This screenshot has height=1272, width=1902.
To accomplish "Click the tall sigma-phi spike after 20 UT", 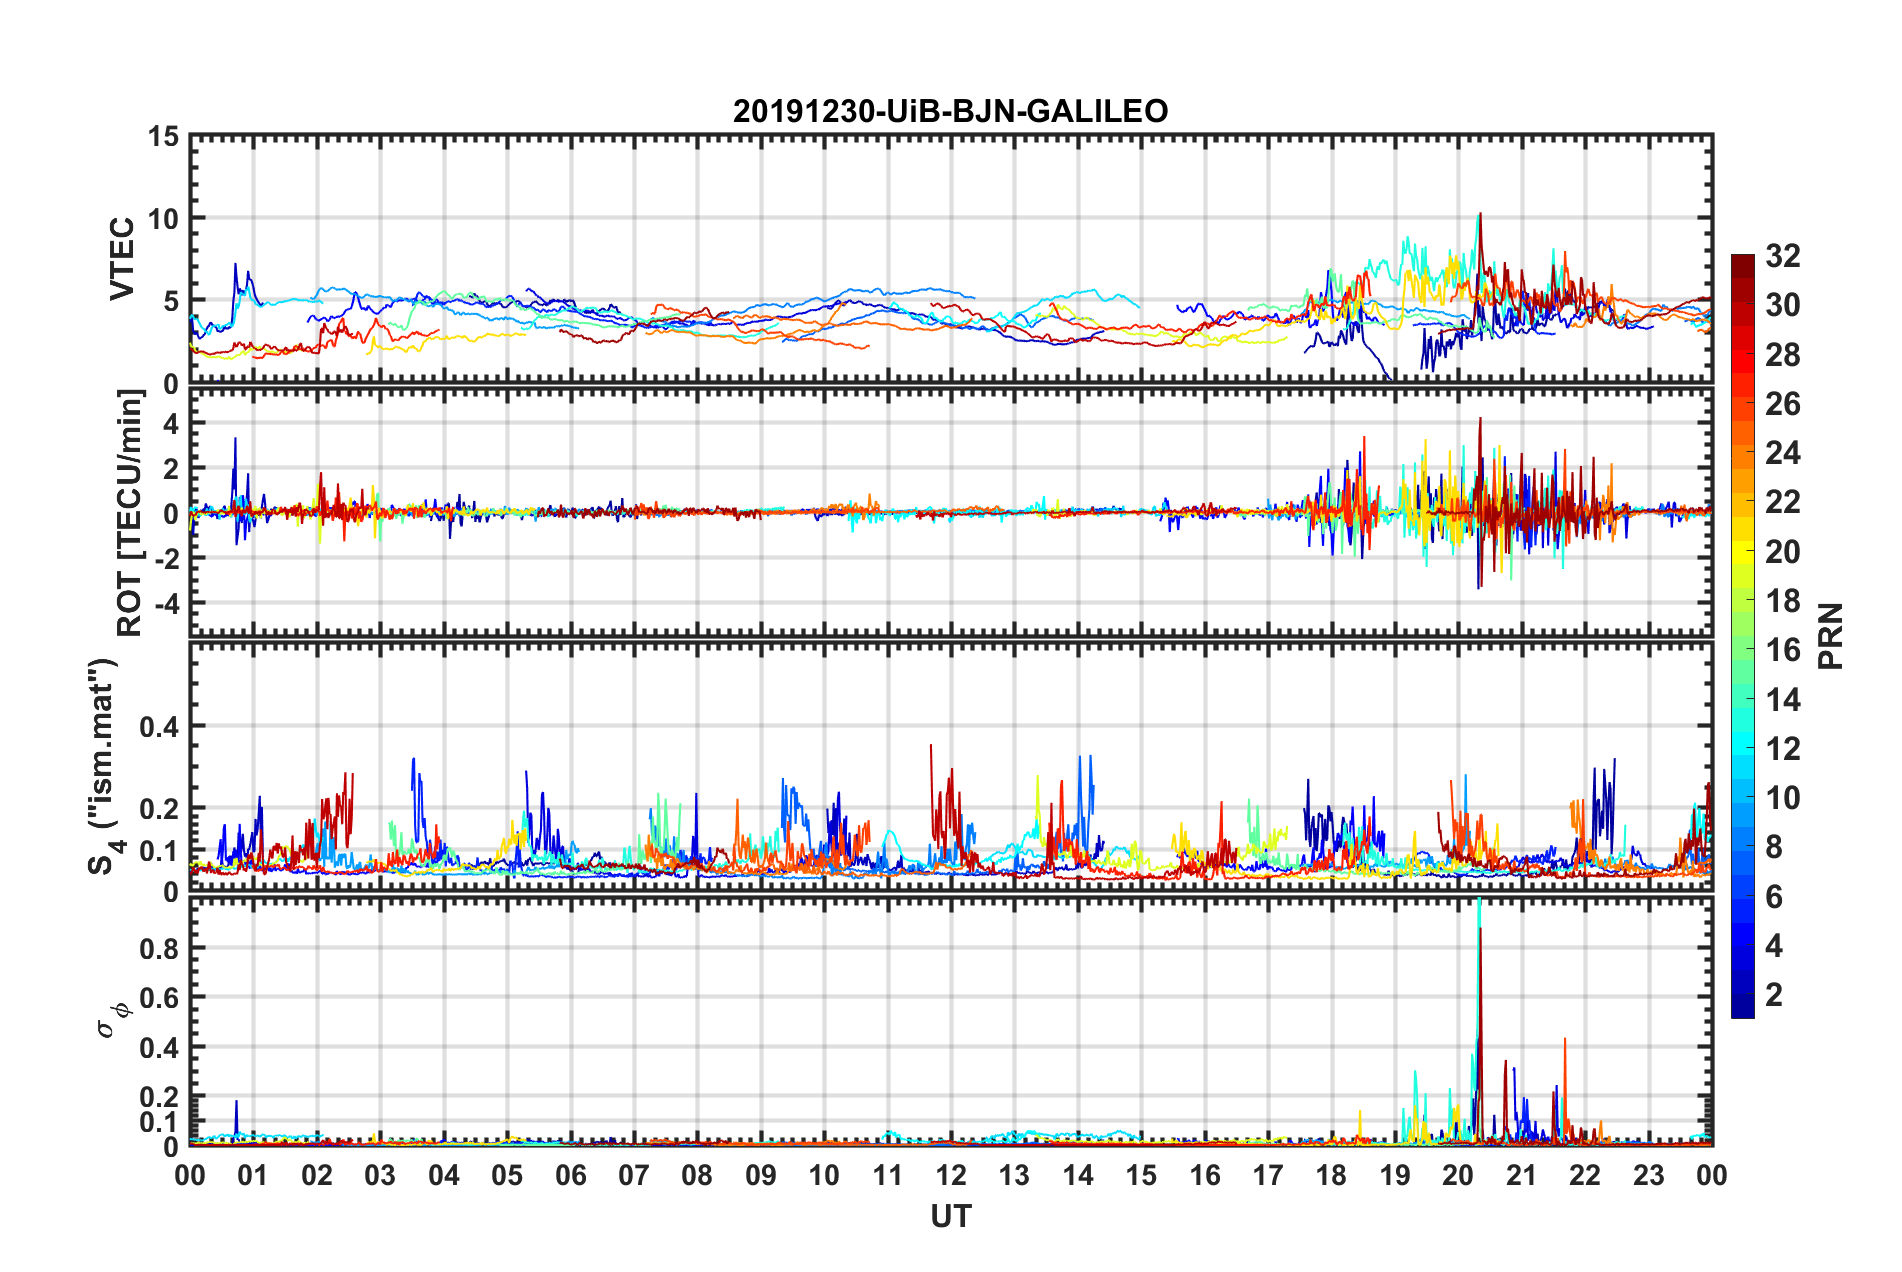I will click(x=1479, y=1020).
